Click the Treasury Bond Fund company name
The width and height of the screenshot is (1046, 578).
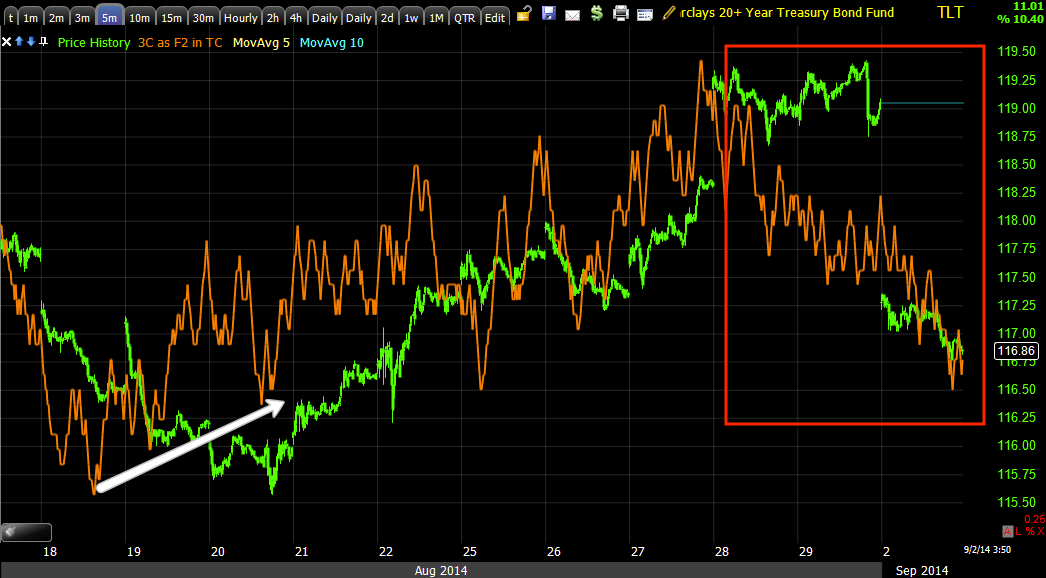tap(786, 13)
